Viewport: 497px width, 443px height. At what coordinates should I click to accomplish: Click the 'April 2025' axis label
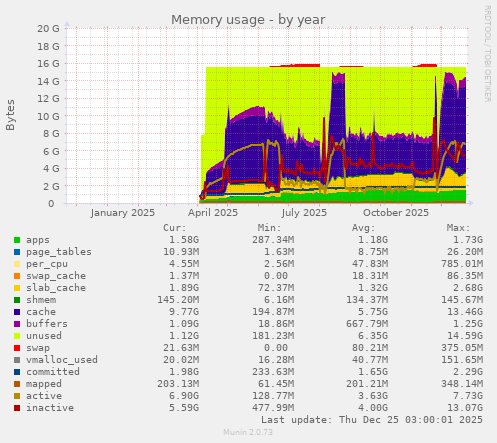(213, 213)
